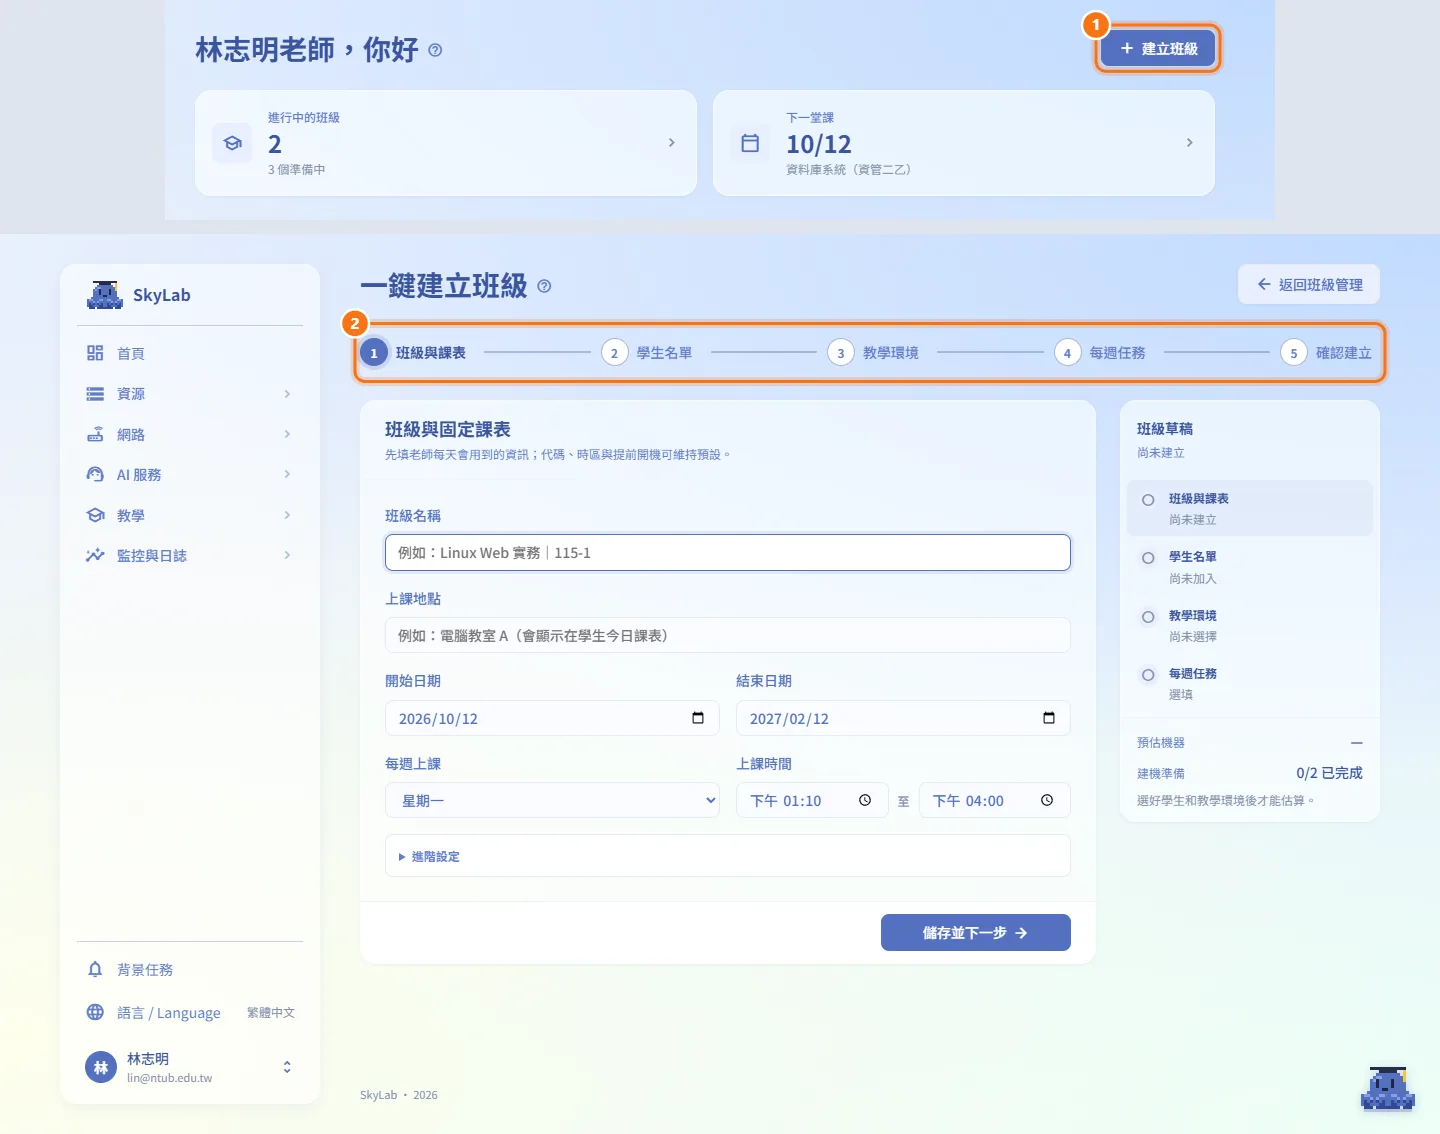The width and height of the screenshot is (1440, 1134).
Task: Click 返回班級管理 button
Action: click(x=1309, y=284)
